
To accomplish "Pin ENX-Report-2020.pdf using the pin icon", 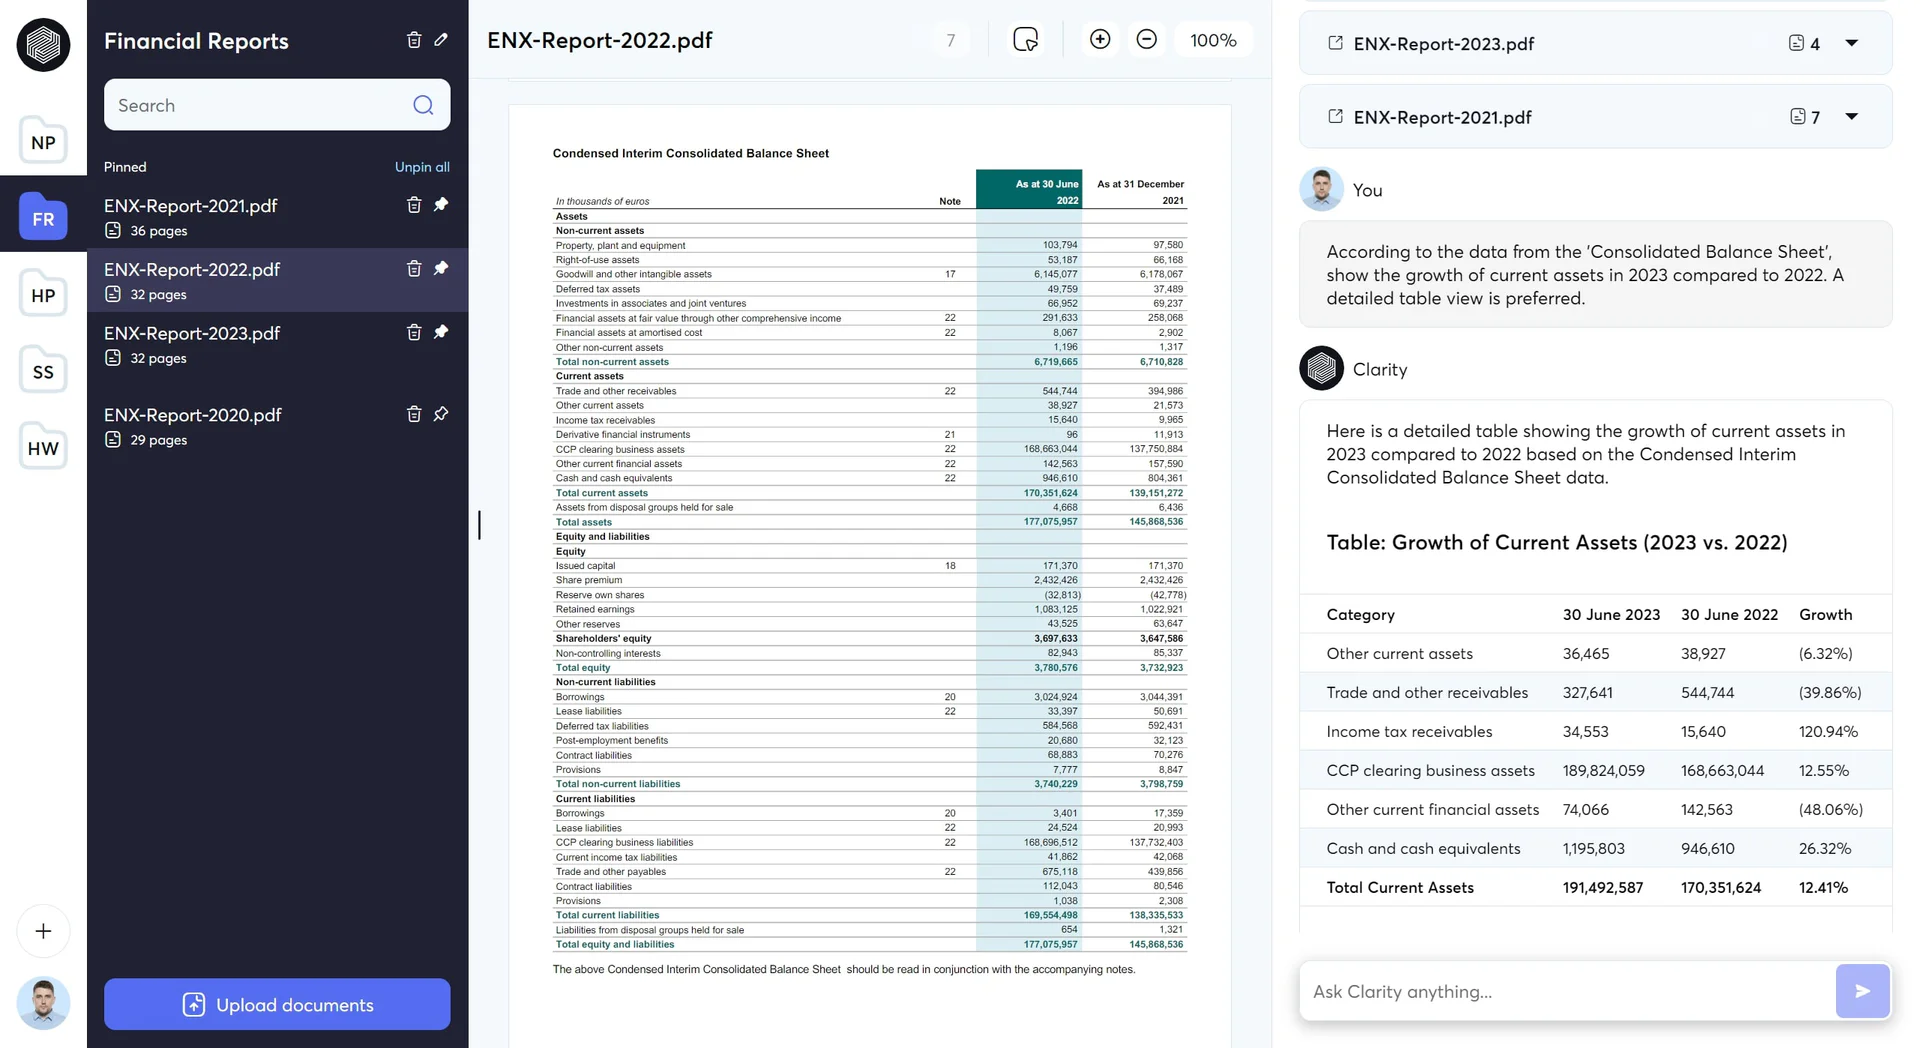I will (441, 414).
